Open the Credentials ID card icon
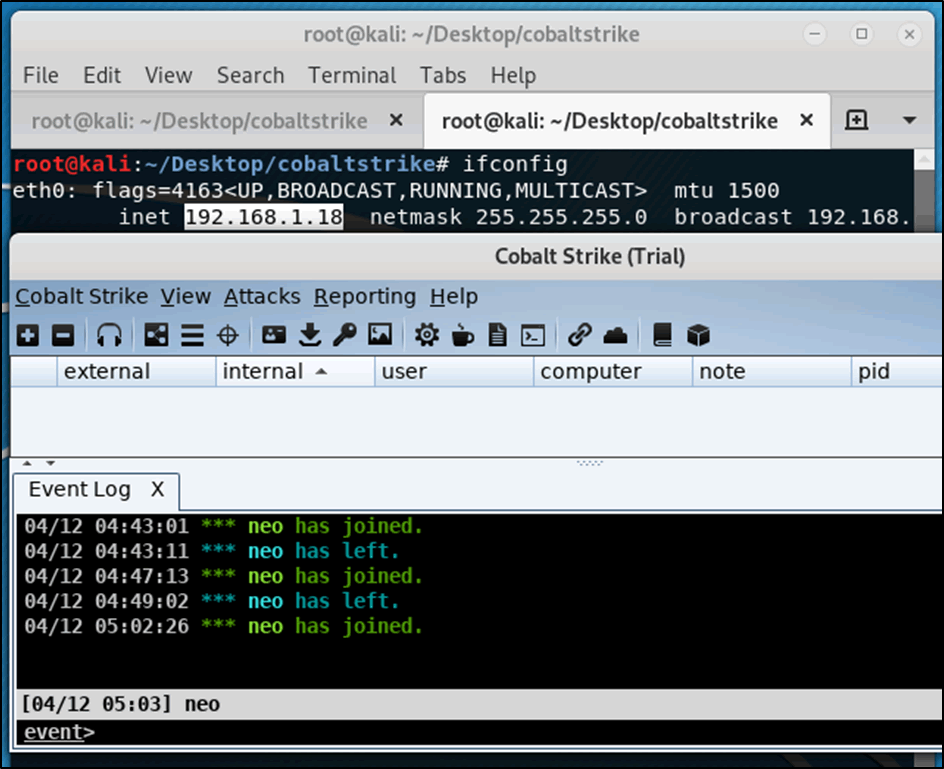The height and width of the screenshot is (769, 944). (x=274, y=335)
